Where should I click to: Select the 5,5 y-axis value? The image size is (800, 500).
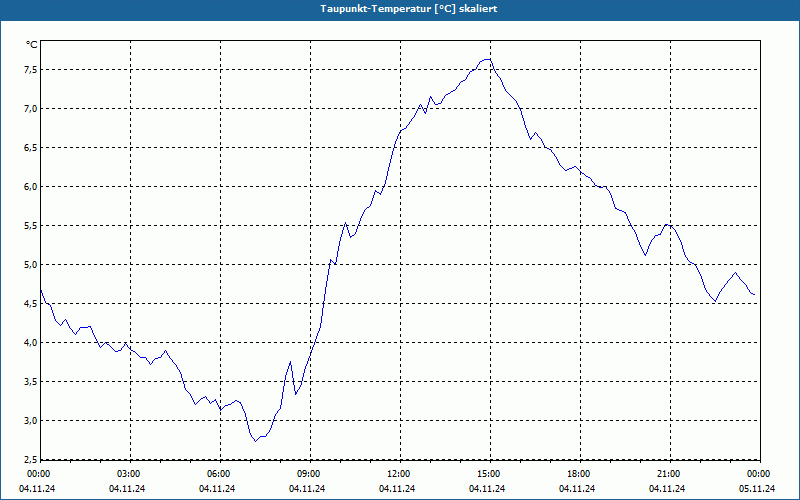31,226
